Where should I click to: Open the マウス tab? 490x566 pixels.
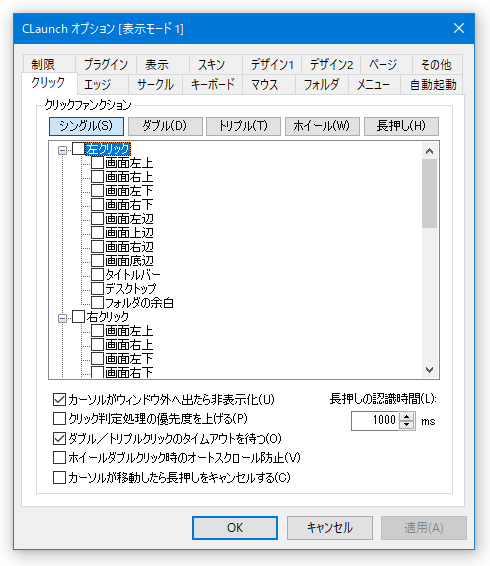[x=269, y=84]
